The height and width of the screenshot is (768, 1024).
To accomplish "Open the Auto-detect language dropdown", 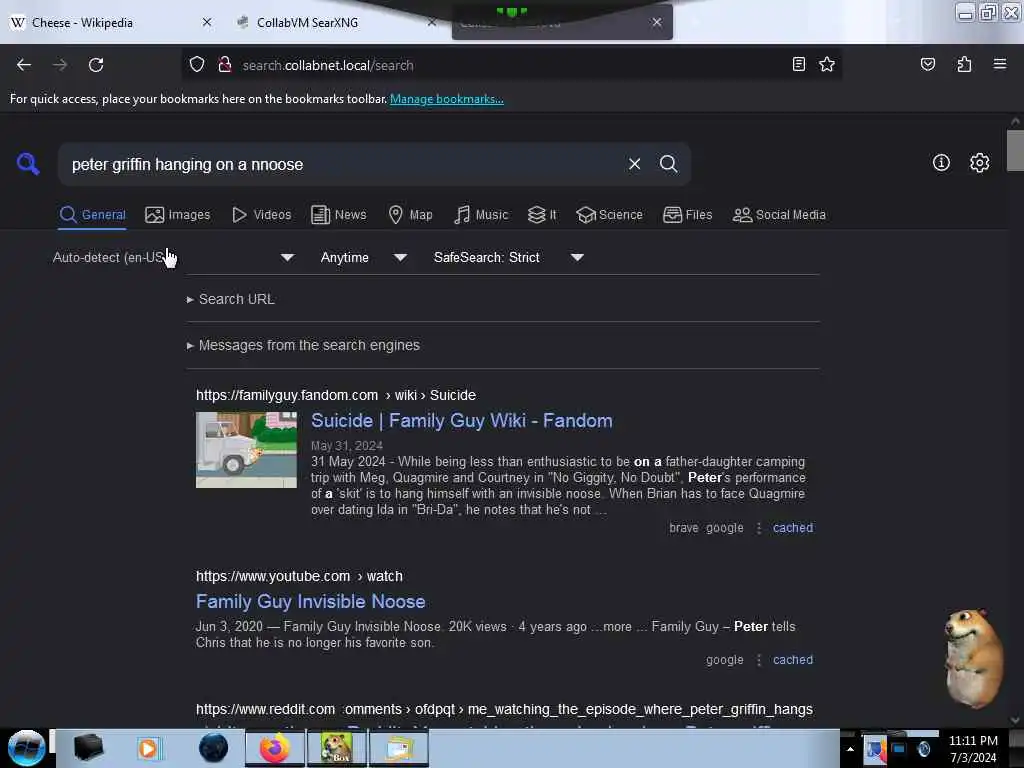I will [x=173, y=257].
